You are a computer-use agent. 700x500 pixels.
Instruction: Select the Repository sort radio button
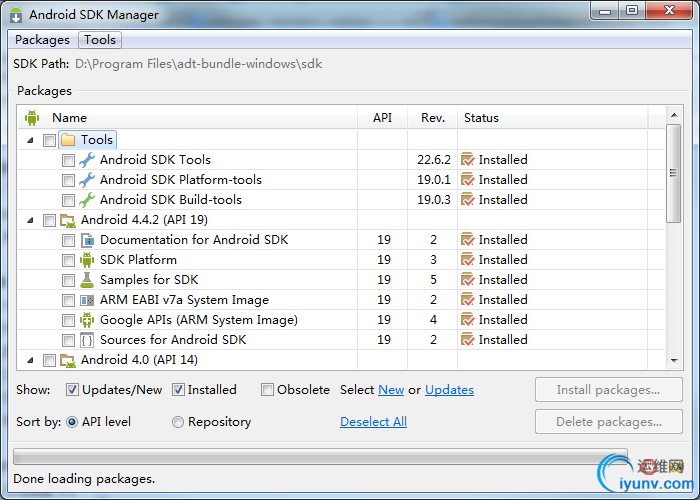pos(178,422)
